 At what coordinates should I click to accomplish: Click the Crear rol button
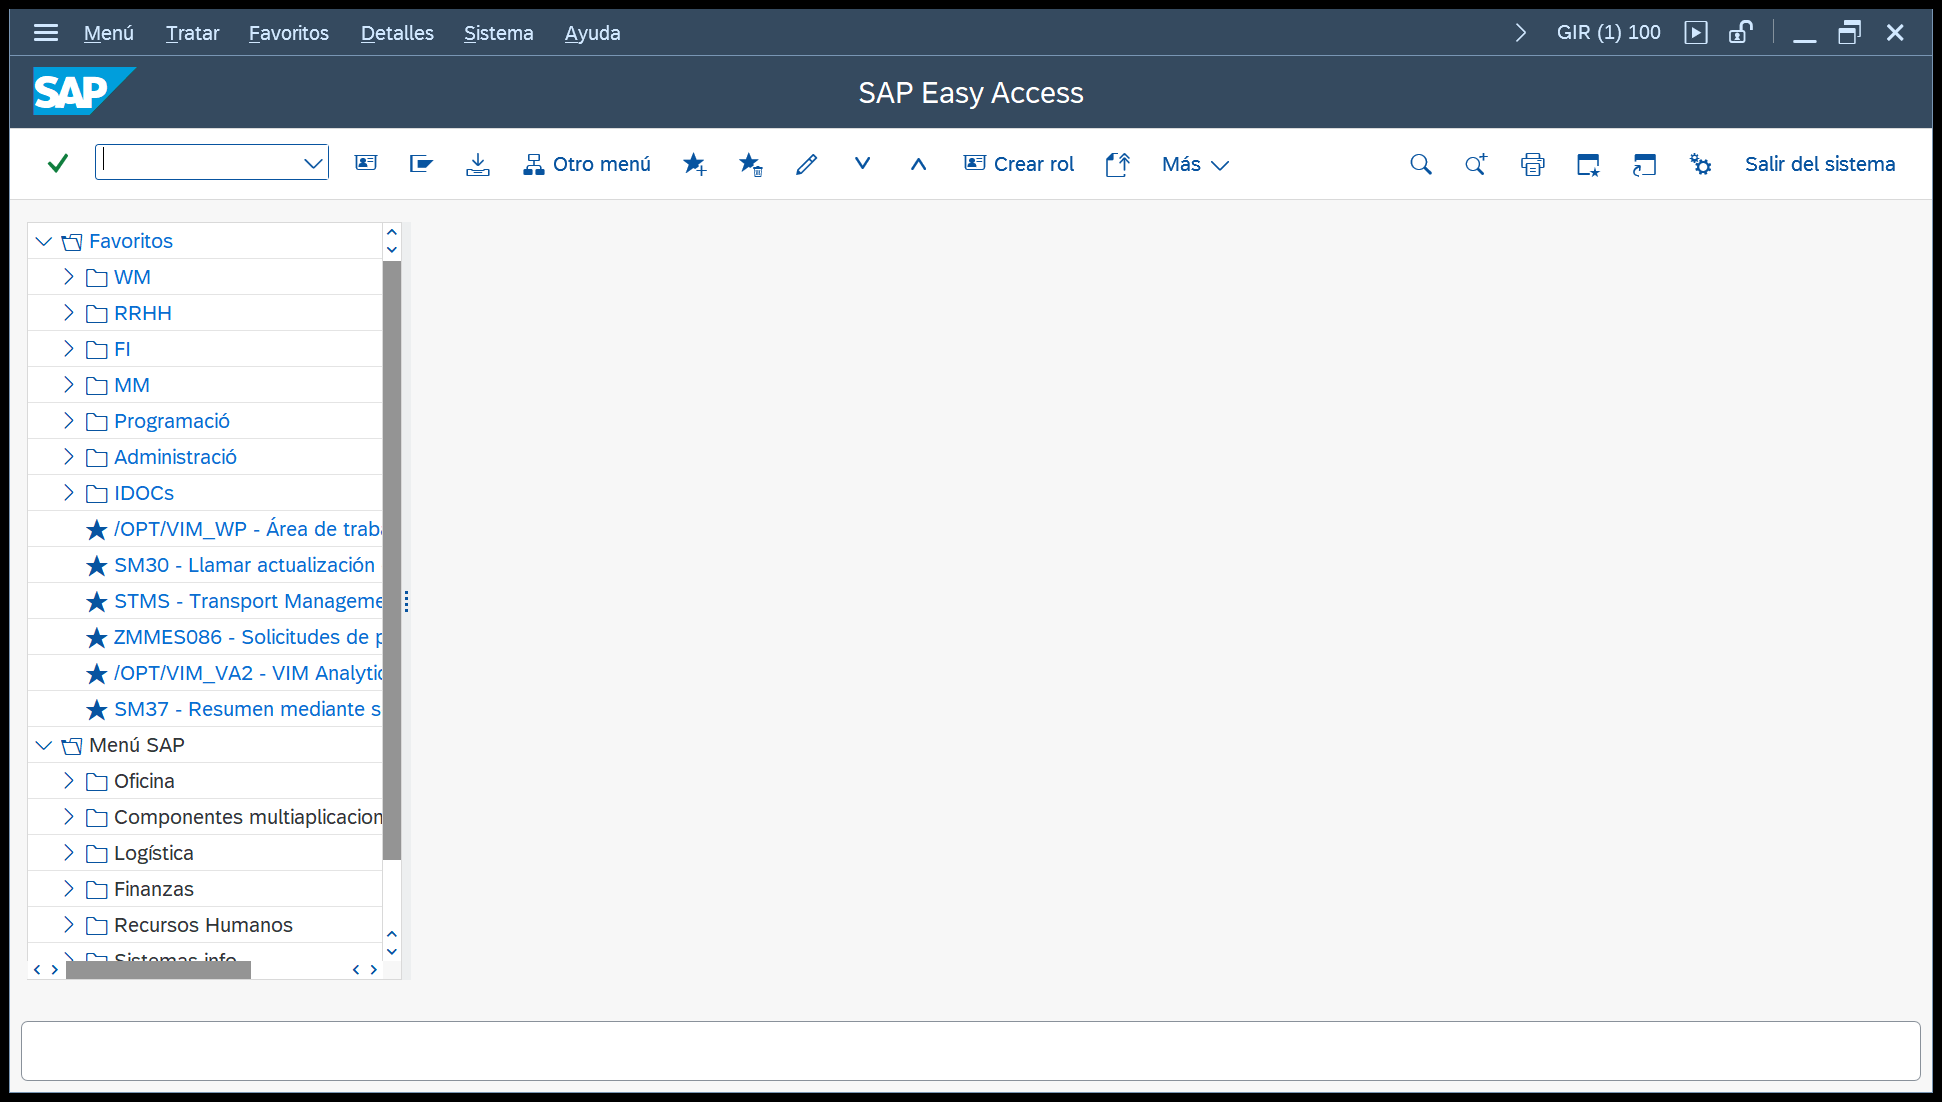1019,164
